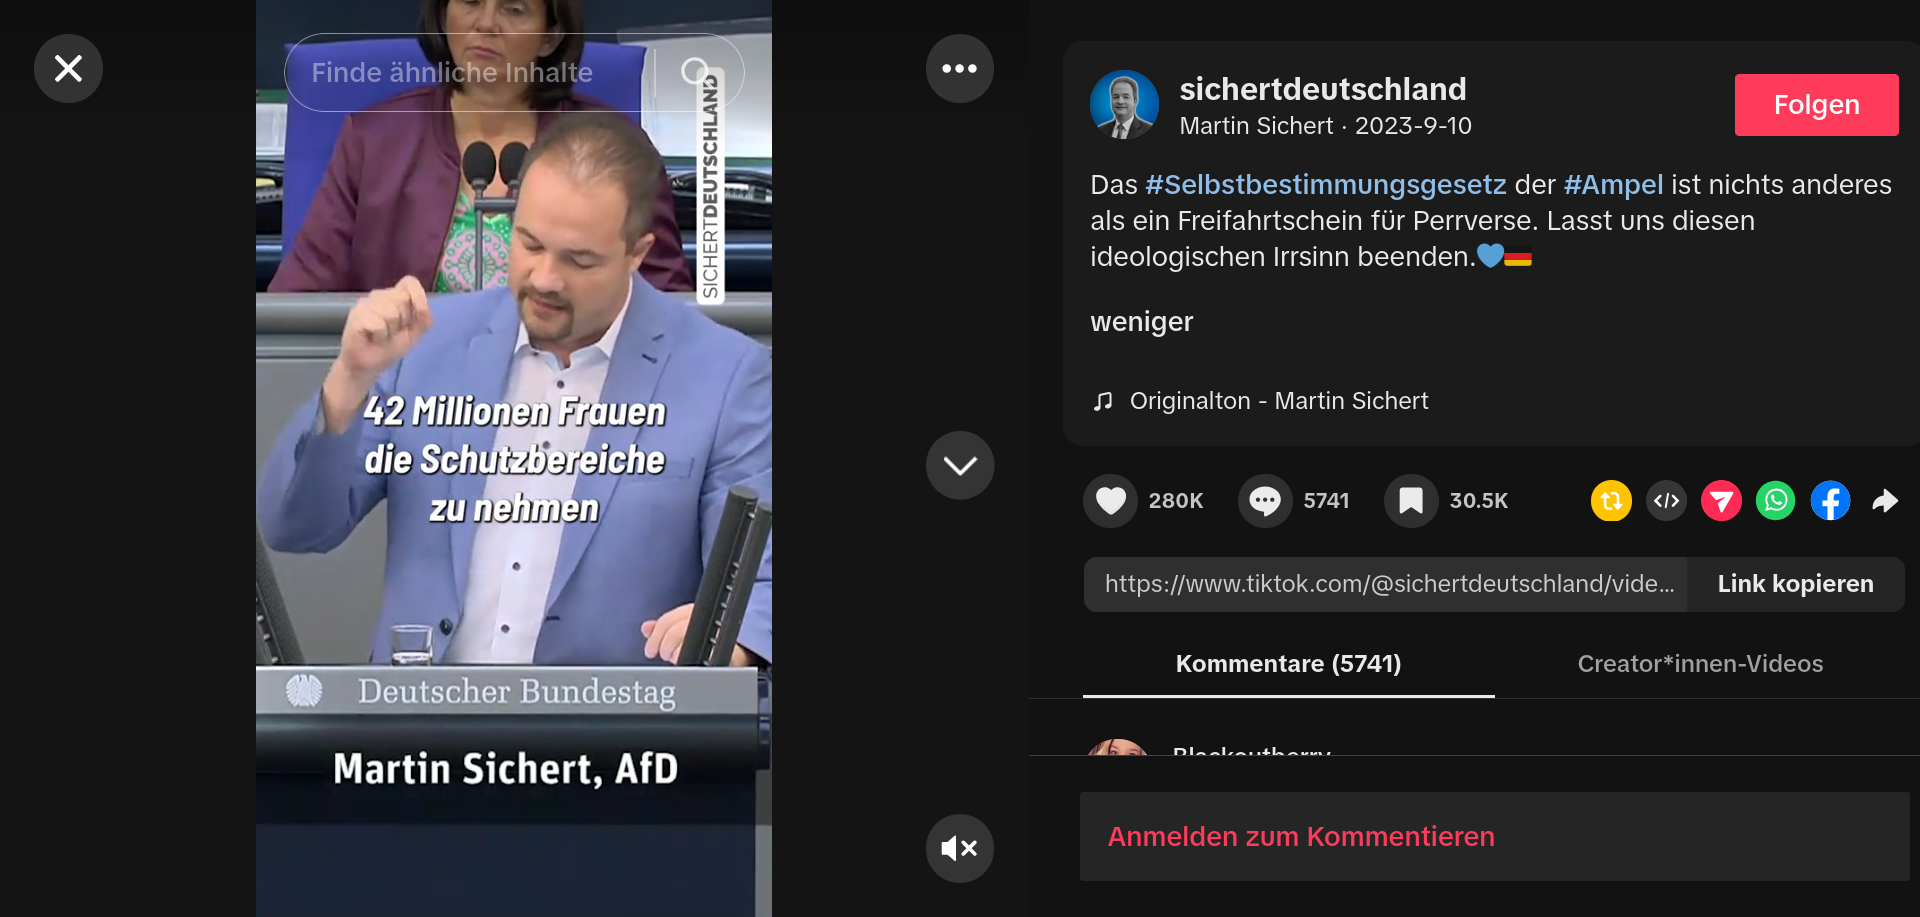The height and width of the screenshot is (917, 1920).
Task: Open the three-dot more options menu
Action: click(x=960, y=69)
